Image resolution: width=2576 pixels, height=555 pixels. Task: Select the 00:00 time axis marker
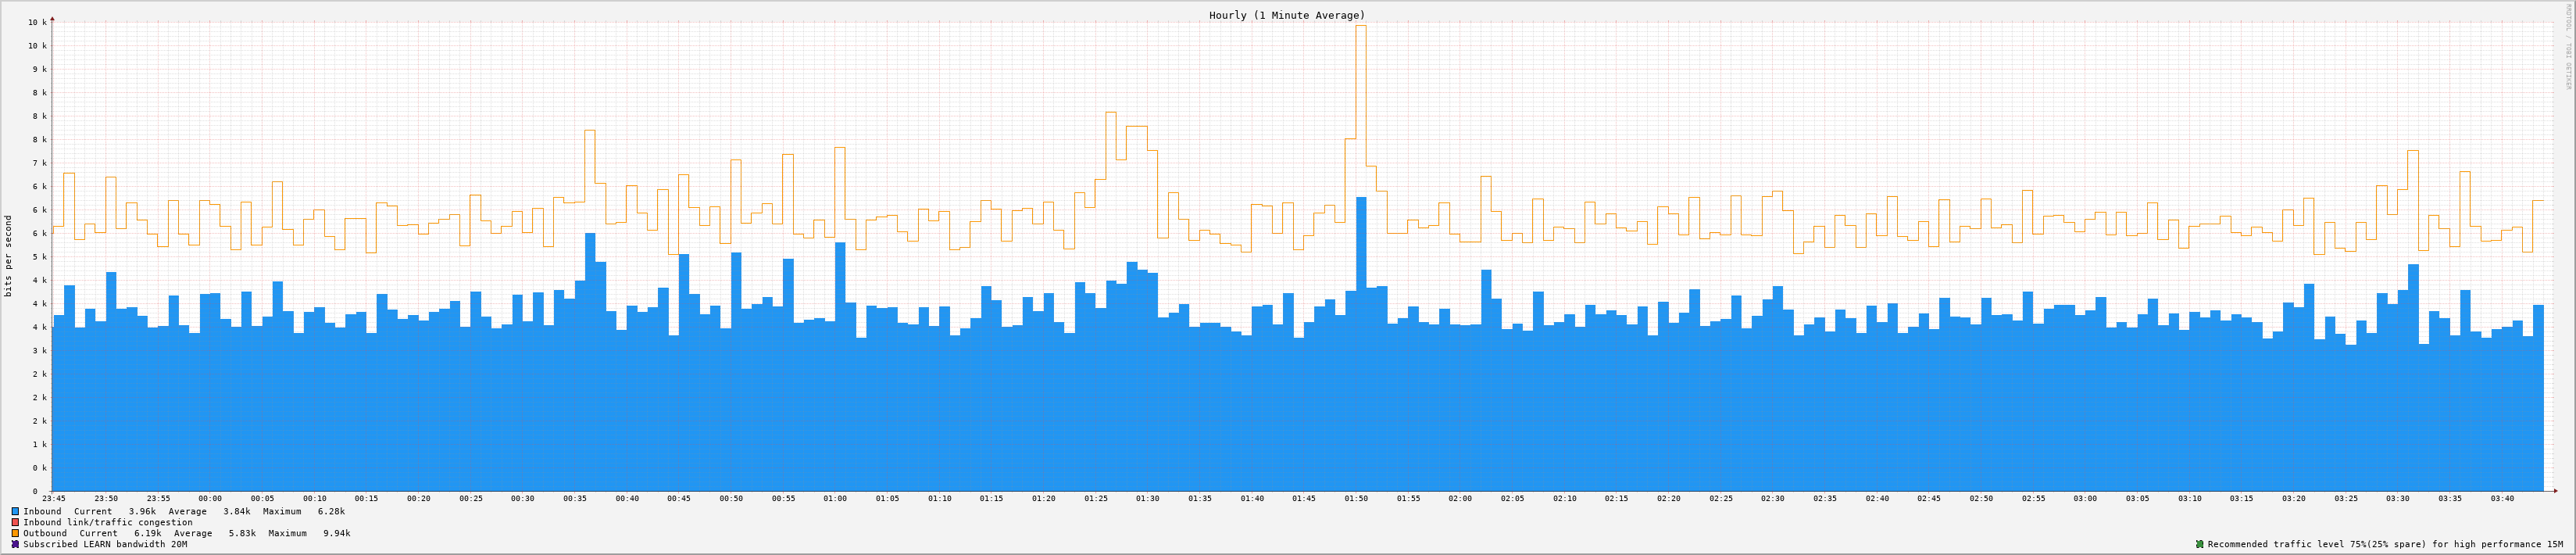click(x=210, y=498)
